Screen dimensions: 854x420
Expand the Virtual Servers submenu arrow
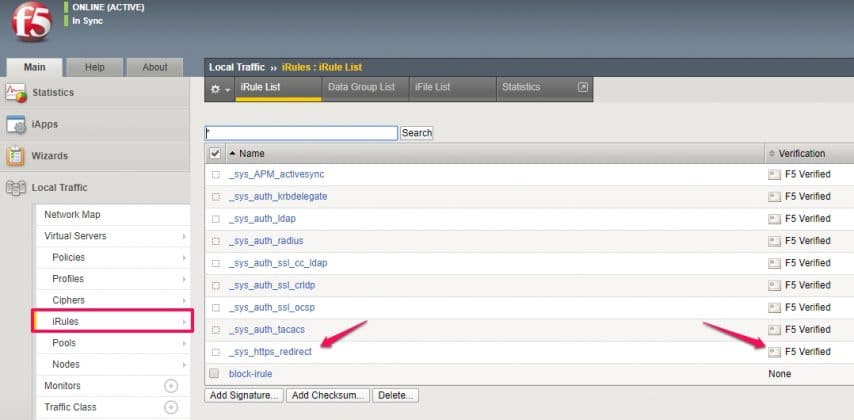(183, 236)
